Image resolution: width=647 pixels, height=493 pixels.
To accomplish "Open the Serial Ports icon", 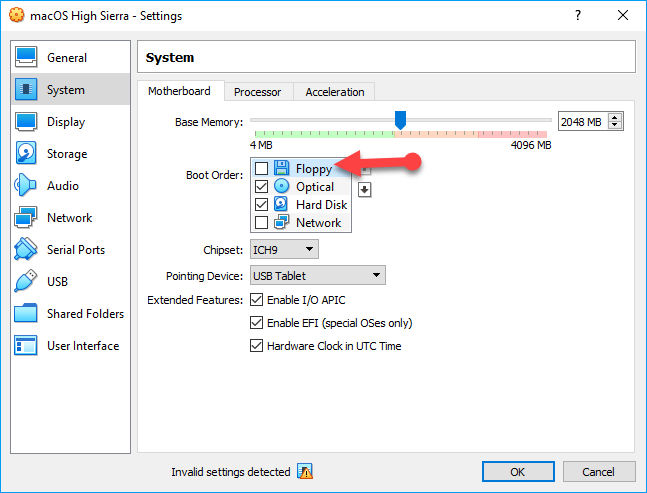I will [x=26, y=250].
